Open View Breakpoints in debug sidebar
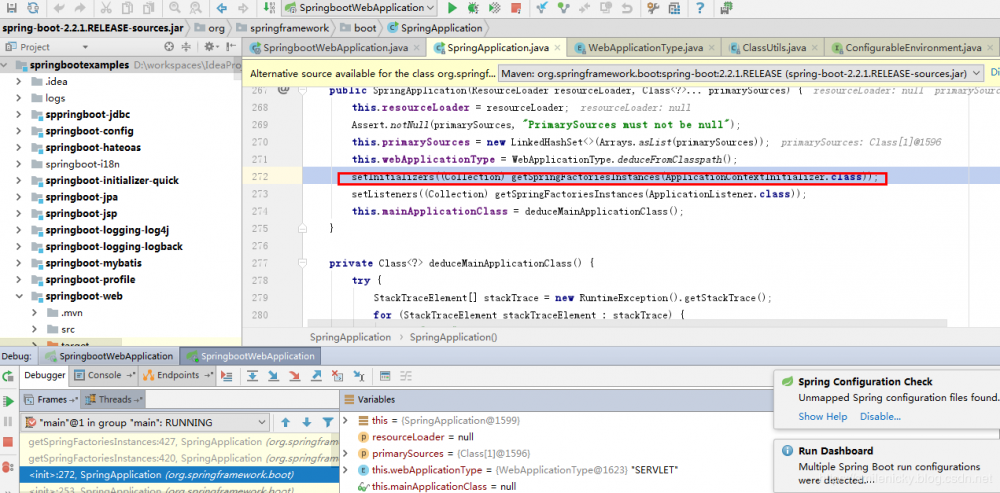Screen dimensions: 1000x493 (9, 466)
